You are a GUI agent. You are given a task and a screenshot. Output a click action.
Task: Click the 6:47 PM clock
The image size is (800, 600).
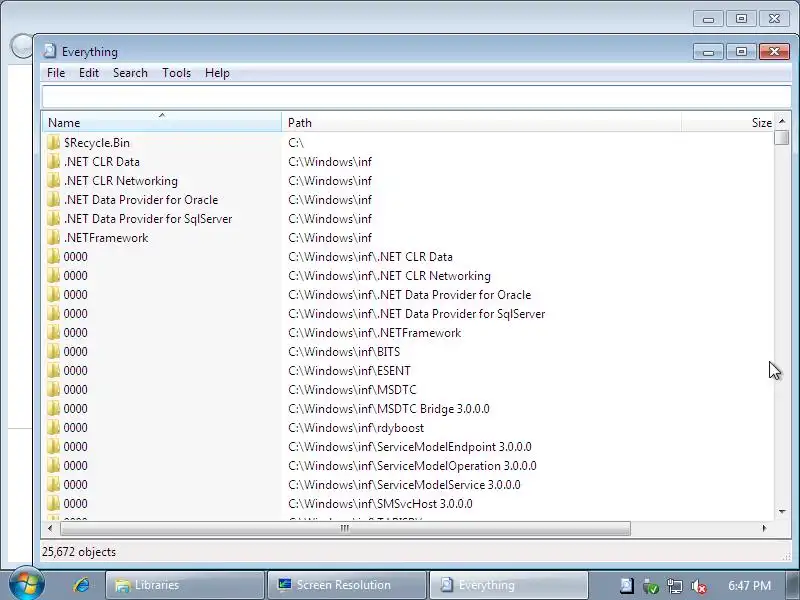749,585
